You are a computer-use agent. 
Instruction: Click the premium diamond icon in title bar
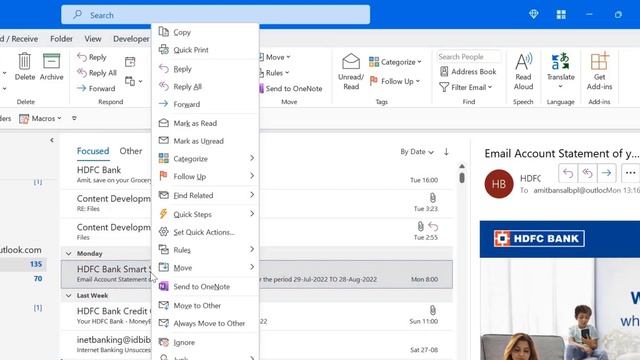click(533, 14)
